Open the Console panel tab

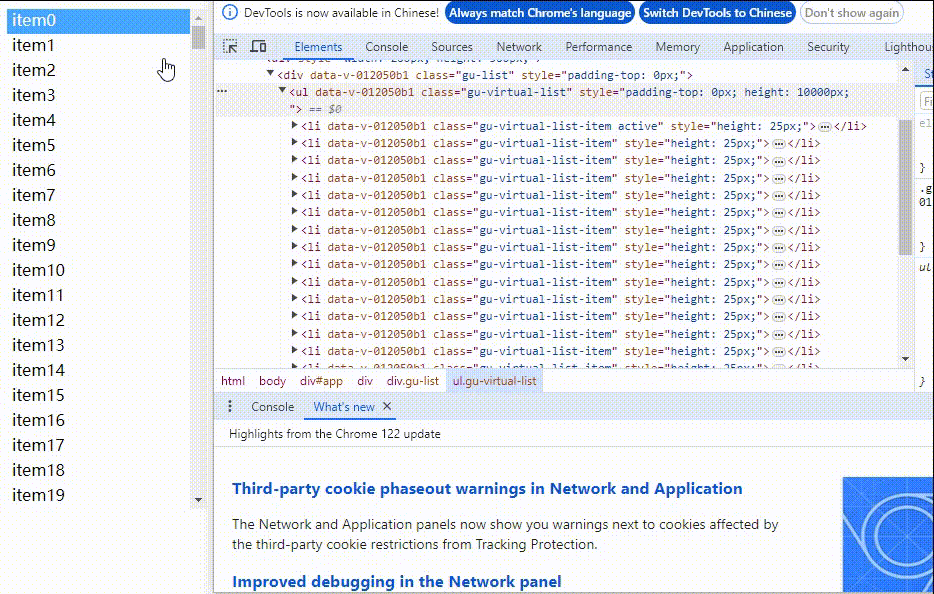[387, 46]
